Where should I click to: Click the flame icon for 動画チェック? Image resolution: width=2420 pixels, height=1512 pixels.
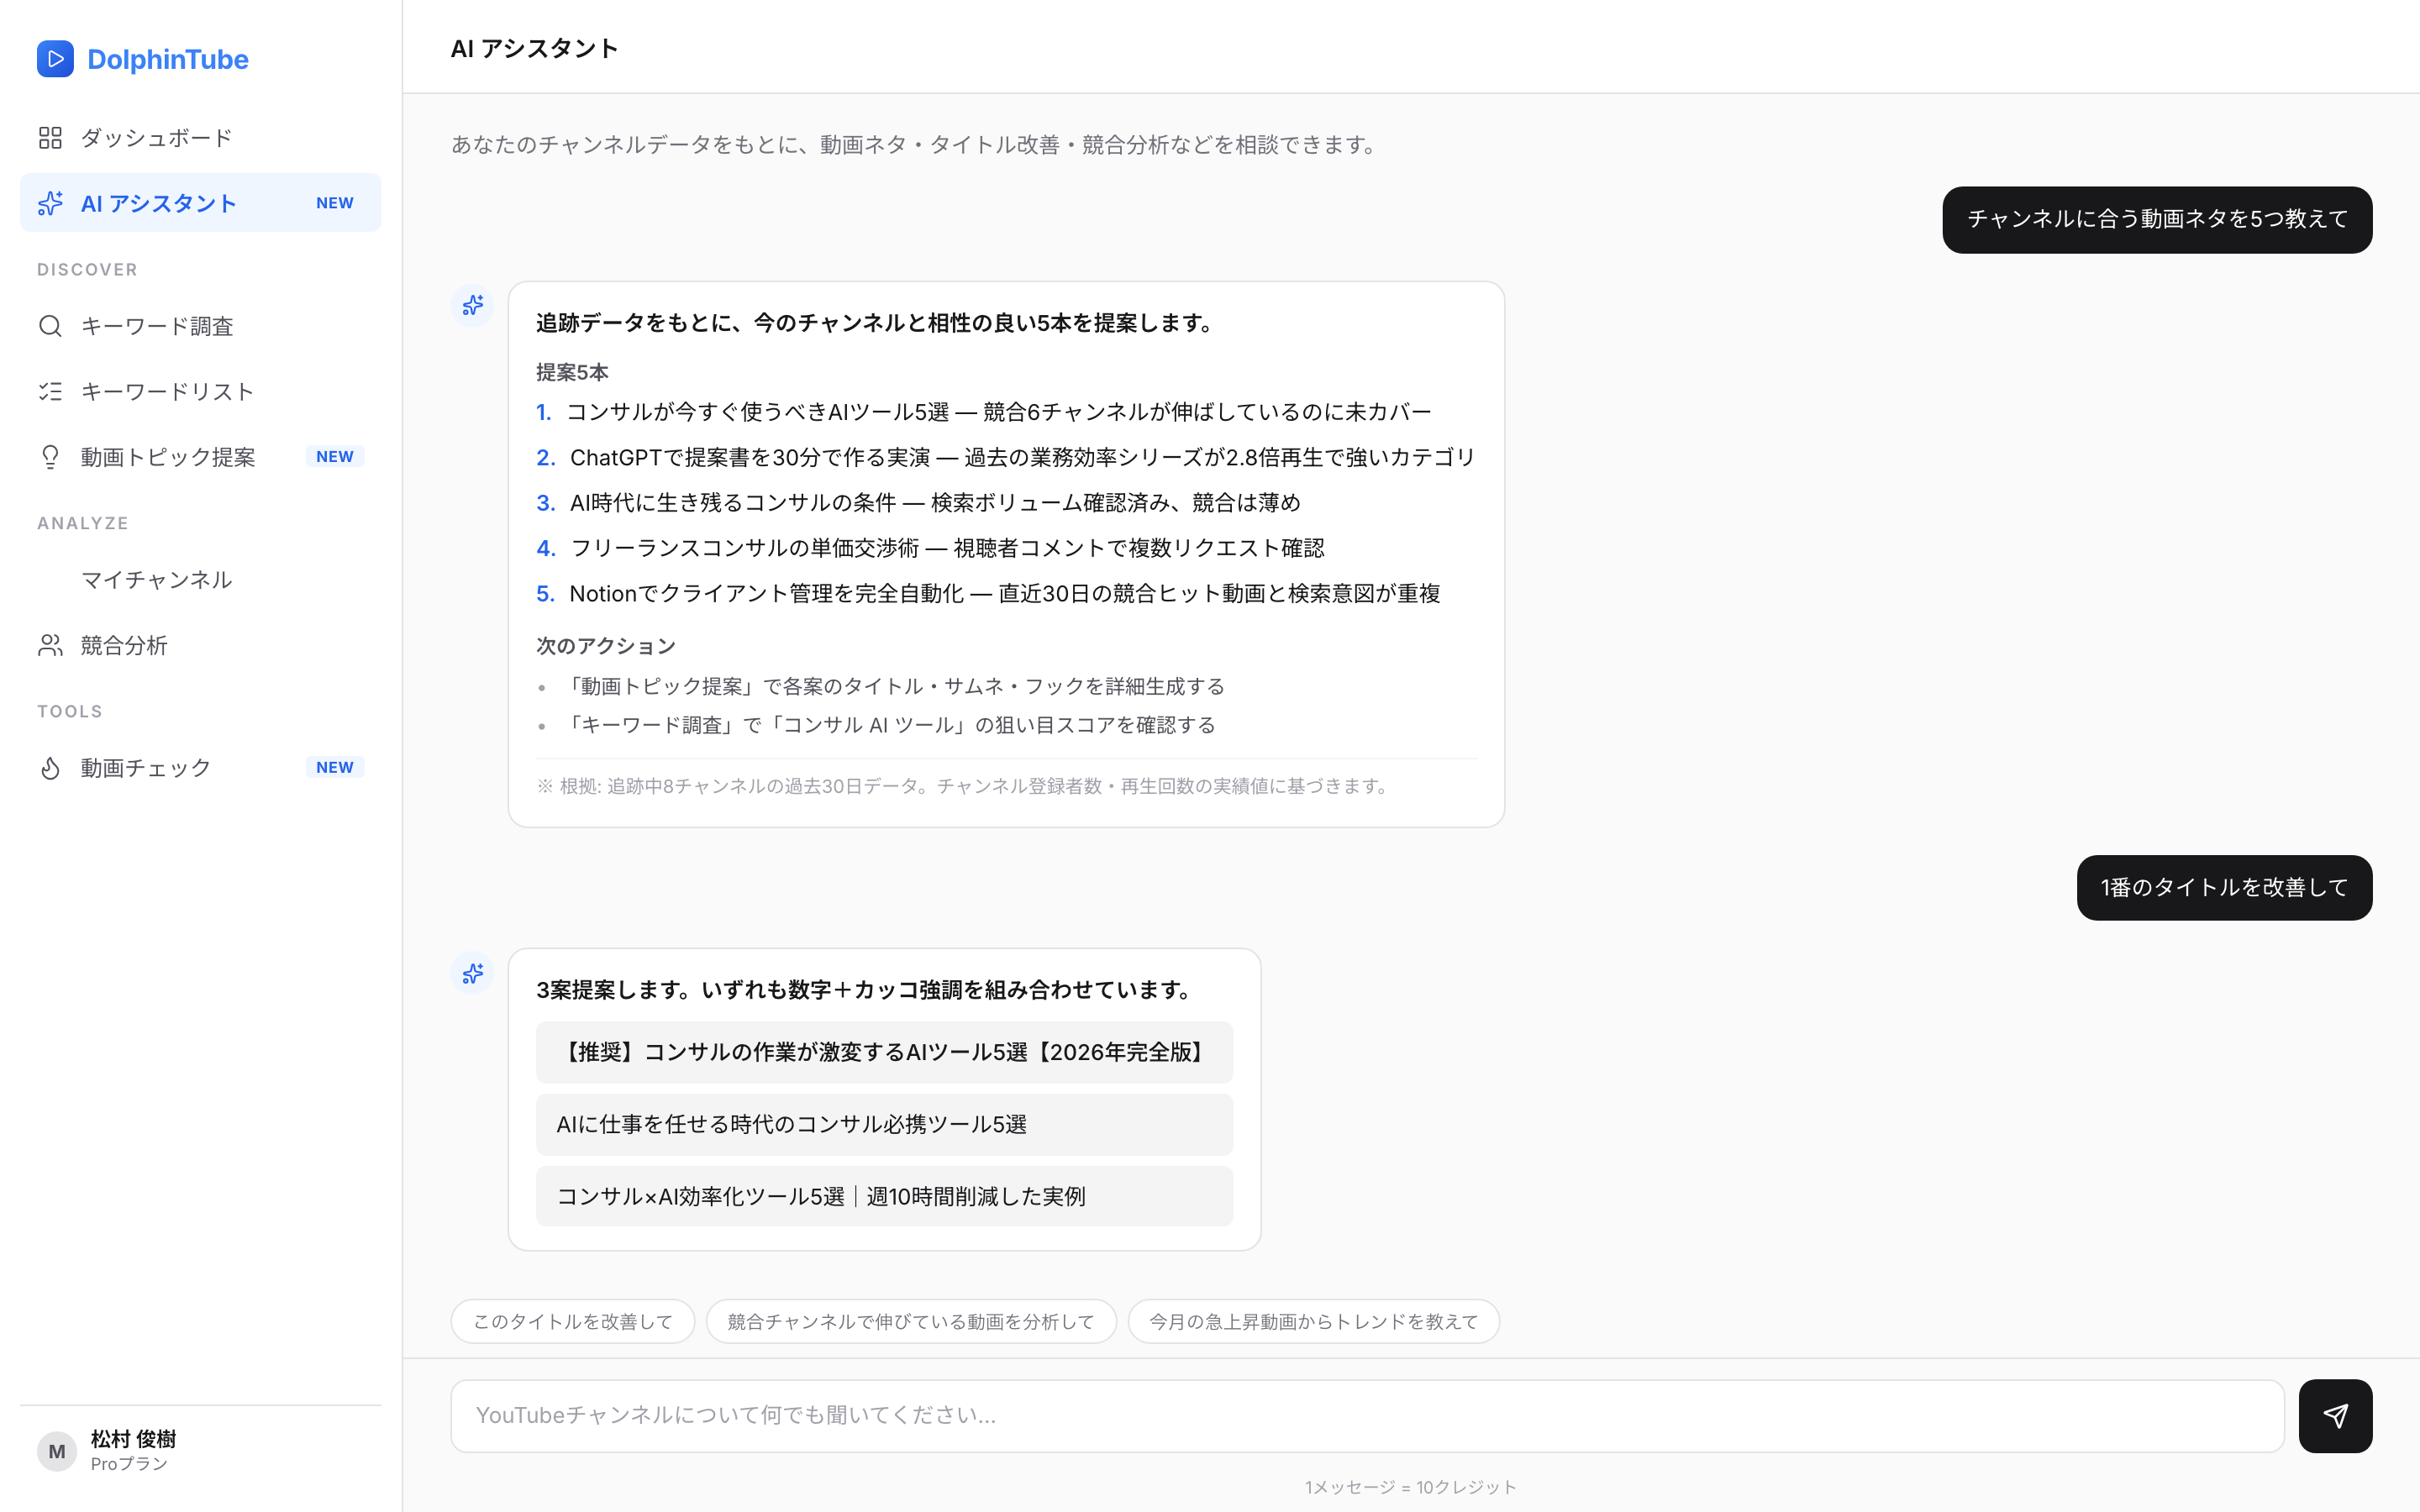tap(50, 768)
